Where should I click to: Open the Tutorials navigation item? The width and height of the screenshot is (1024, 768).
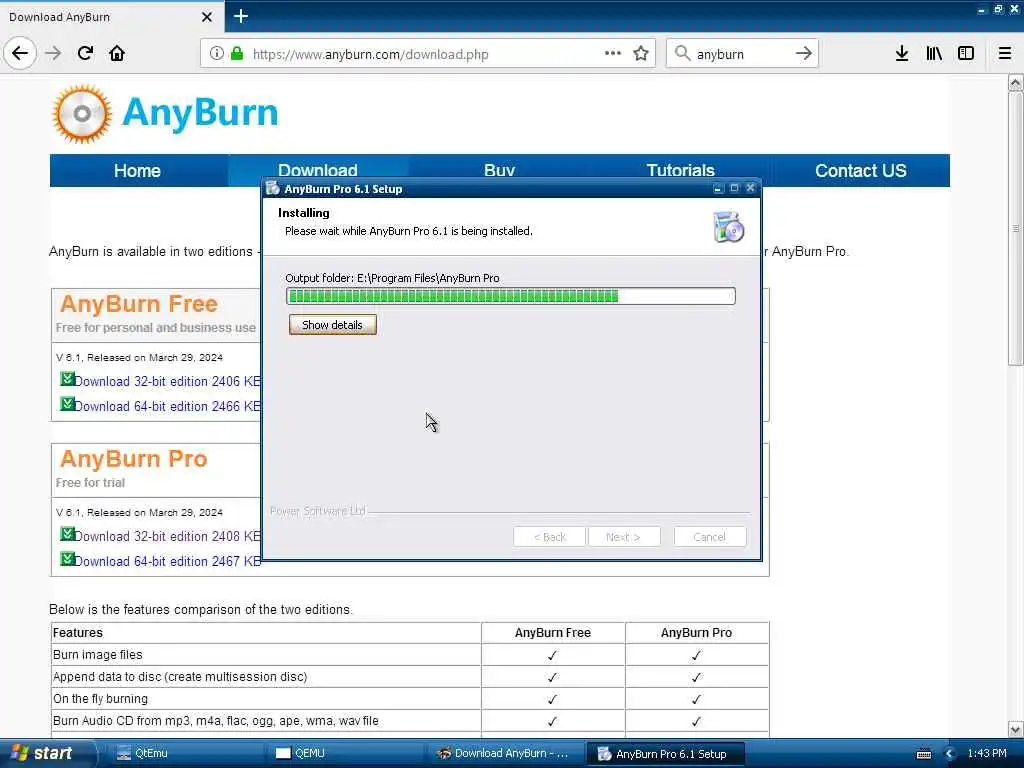pyautogui.click(x=680, y=170)
